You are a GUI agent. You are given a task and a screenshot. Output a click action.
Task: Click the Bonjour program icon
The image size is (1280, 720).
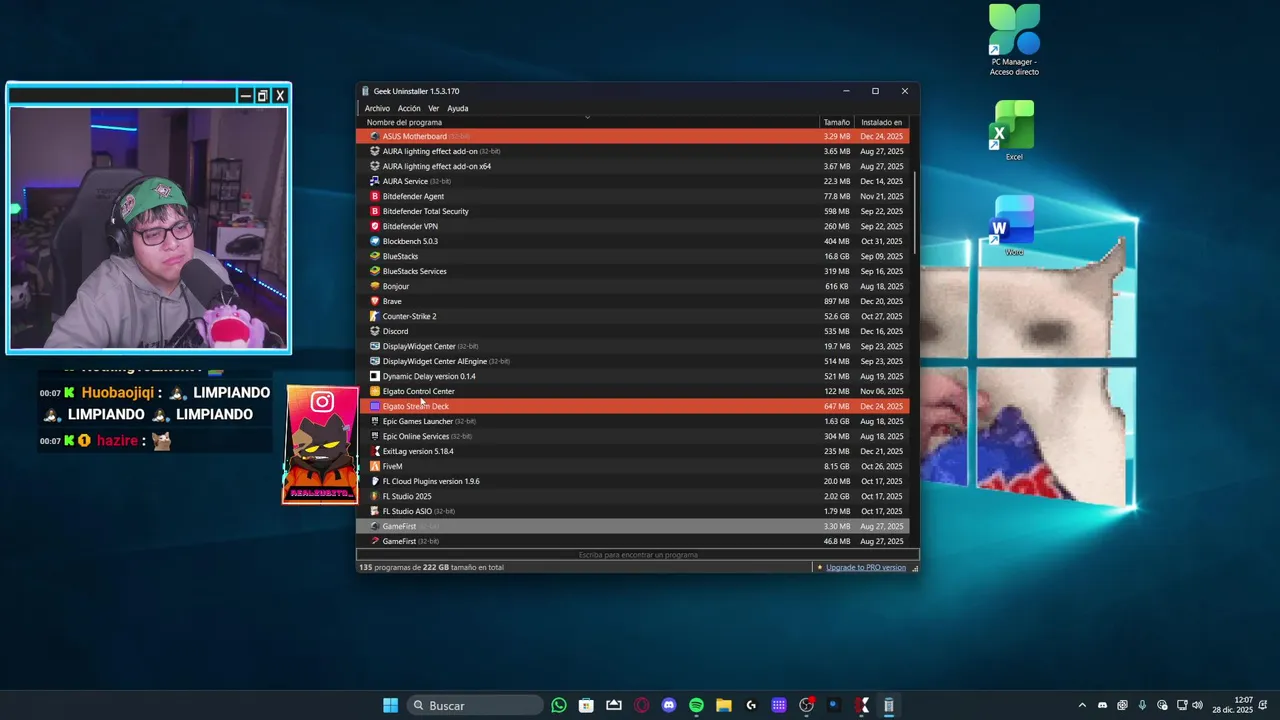pyautogui.click(x=375, y=286)
